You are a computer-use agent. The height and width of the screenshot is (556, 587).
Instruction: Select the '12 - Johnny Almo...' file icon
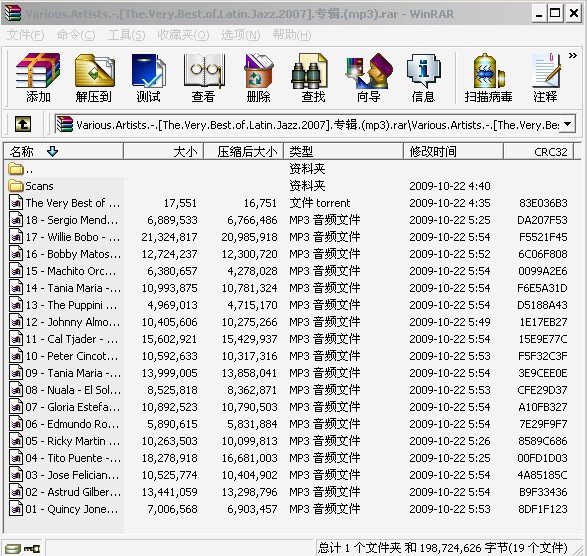[x=16, y=322]
